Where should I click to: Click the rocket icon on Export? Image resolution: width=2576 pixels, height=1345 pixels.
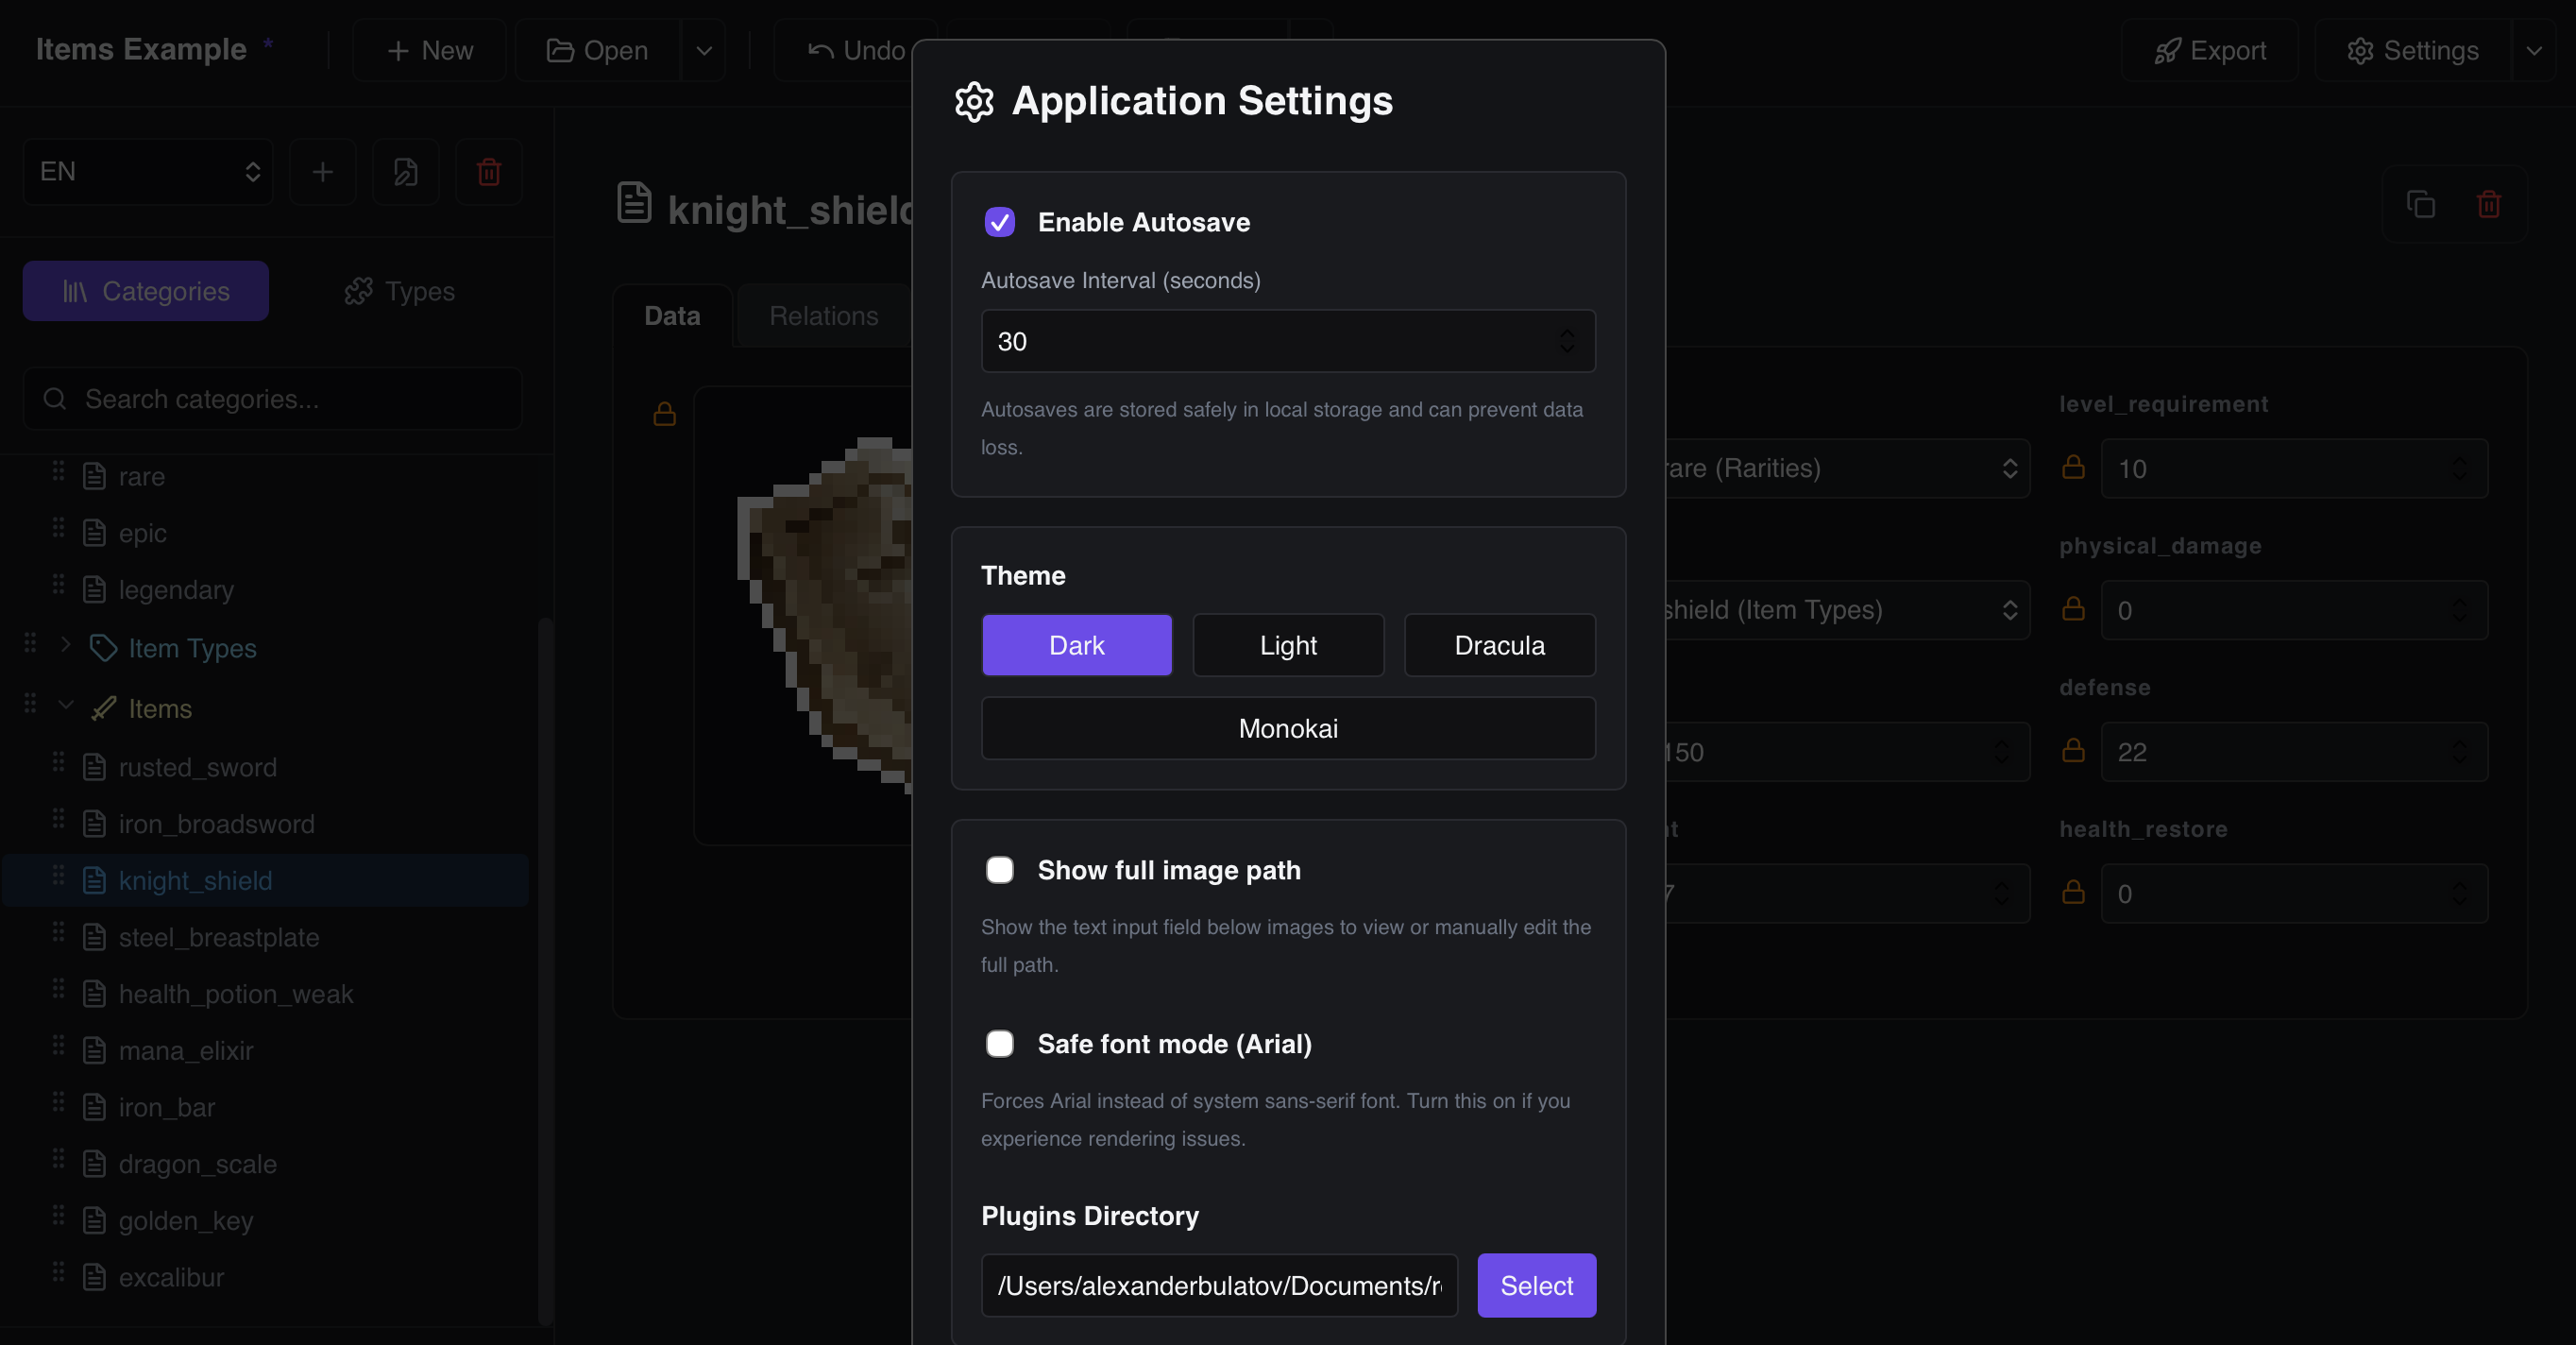tap(2167, 51)
